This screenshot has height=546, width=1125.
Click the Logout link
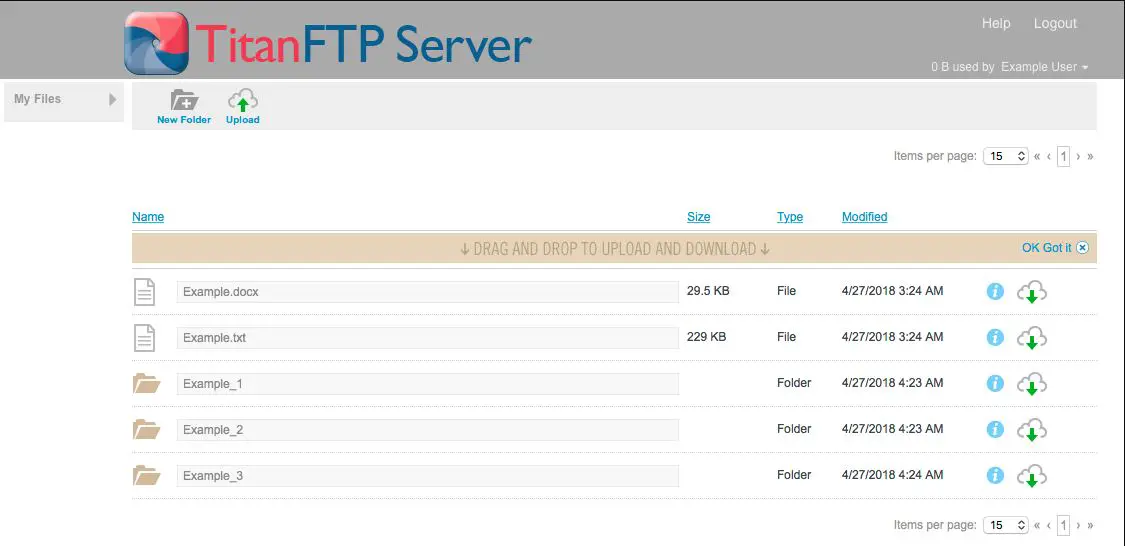click(1055, 24)
